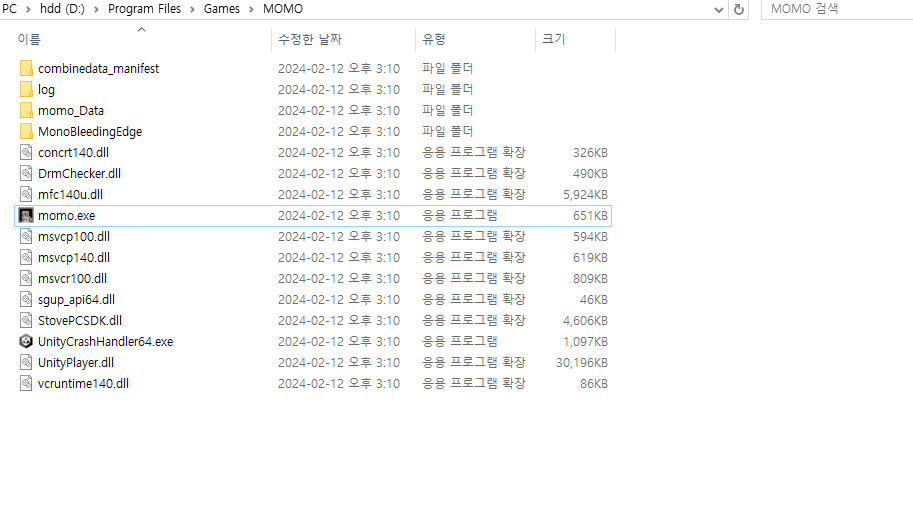The height and width of the screenshot is (516, 913).
Task: Click the concrt140.dll file icon
Action: [x=26, y=153]
